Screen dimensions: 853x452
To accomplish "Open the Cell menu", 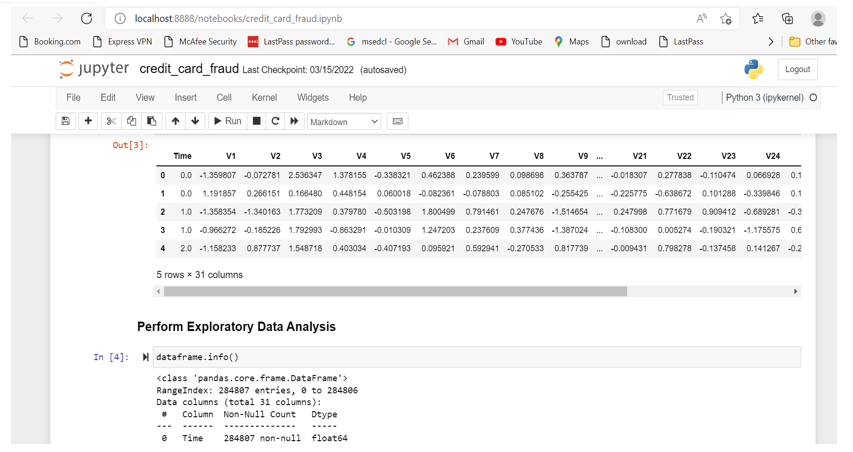I will coord(224,97).
